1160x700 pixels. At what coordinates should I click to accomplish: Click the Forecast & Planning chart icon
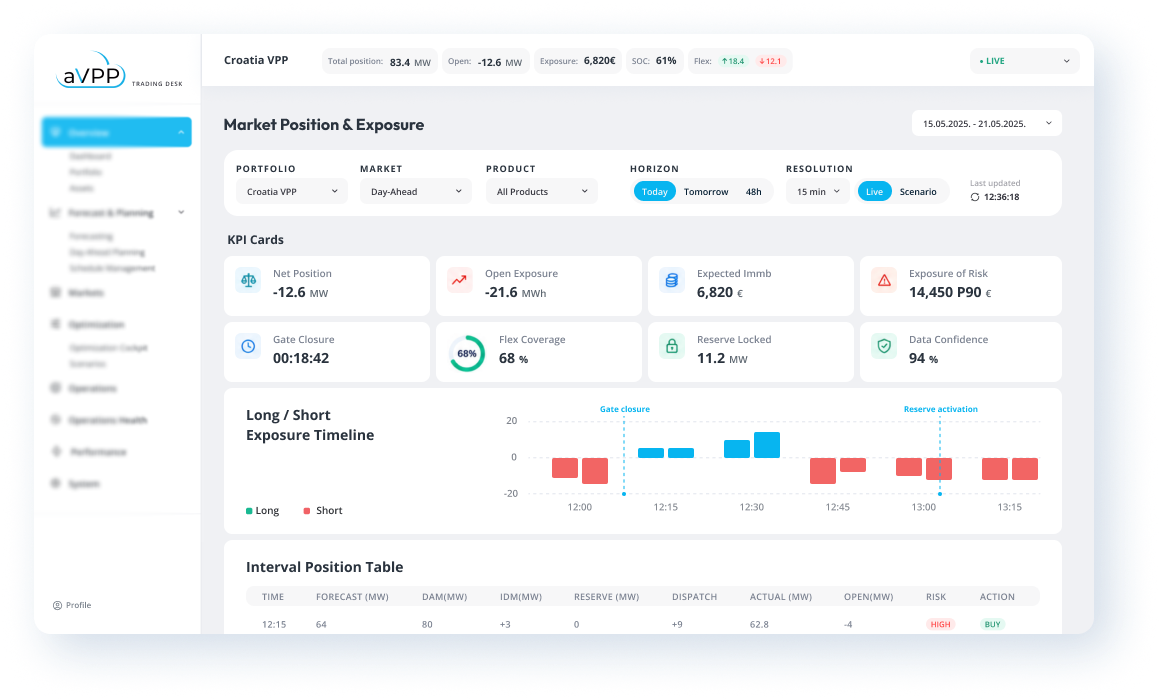(x=55, y=213)
